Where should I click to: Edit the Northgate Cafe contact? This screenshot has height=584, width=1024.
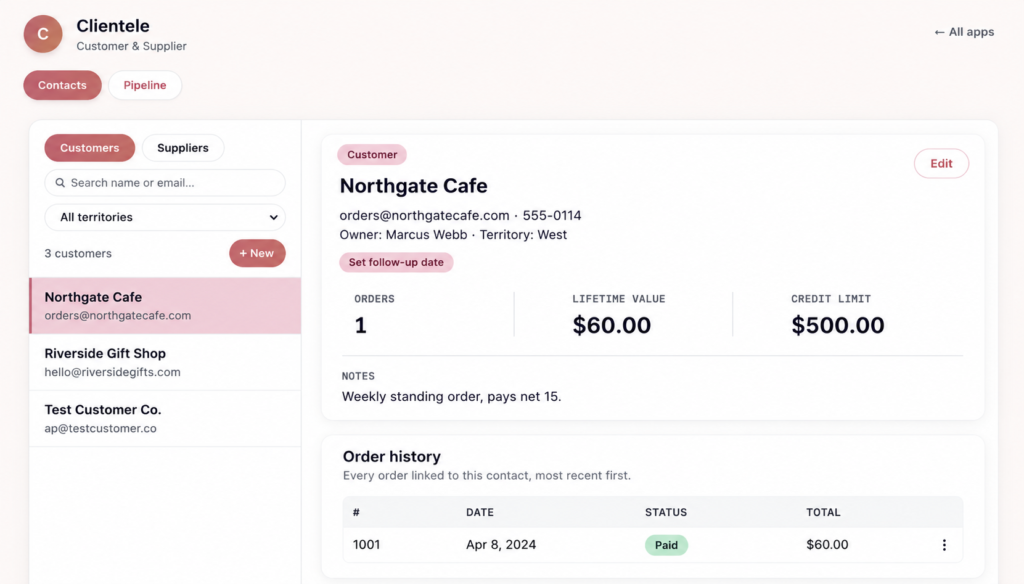941,163
